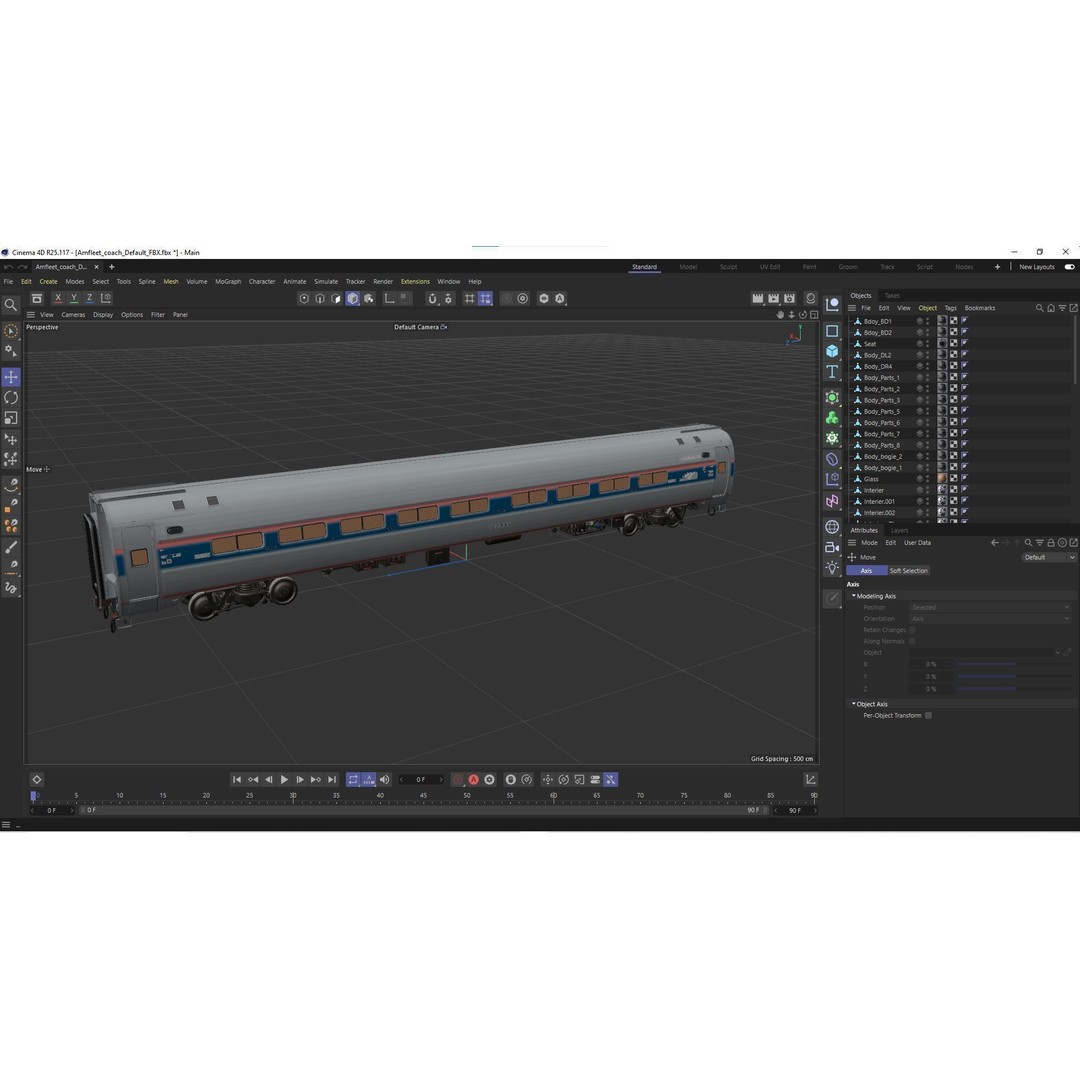1080x1080 pixels.
Task: Open the Extensions menu
Action: pyautogui.click(x=415, y=282)
